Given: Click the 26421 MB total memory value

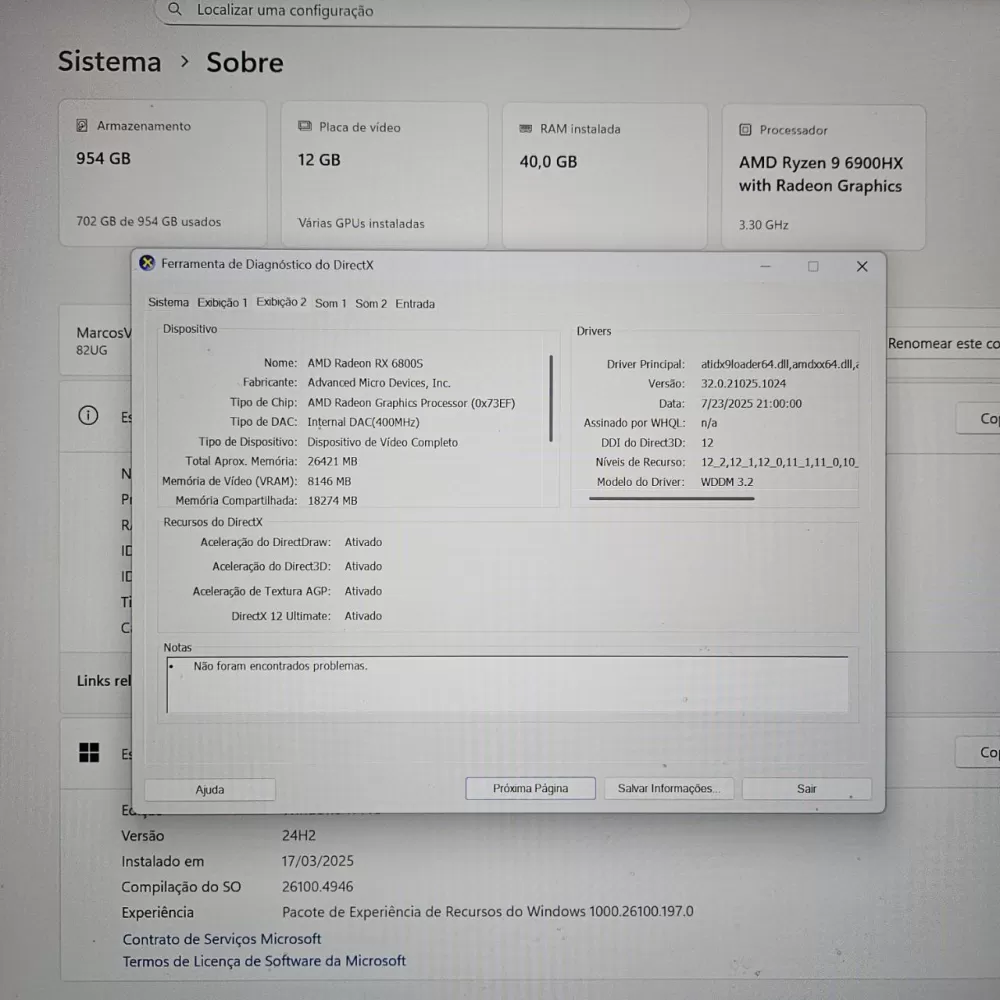Looking at the screenshot, I should click(332, 461).
